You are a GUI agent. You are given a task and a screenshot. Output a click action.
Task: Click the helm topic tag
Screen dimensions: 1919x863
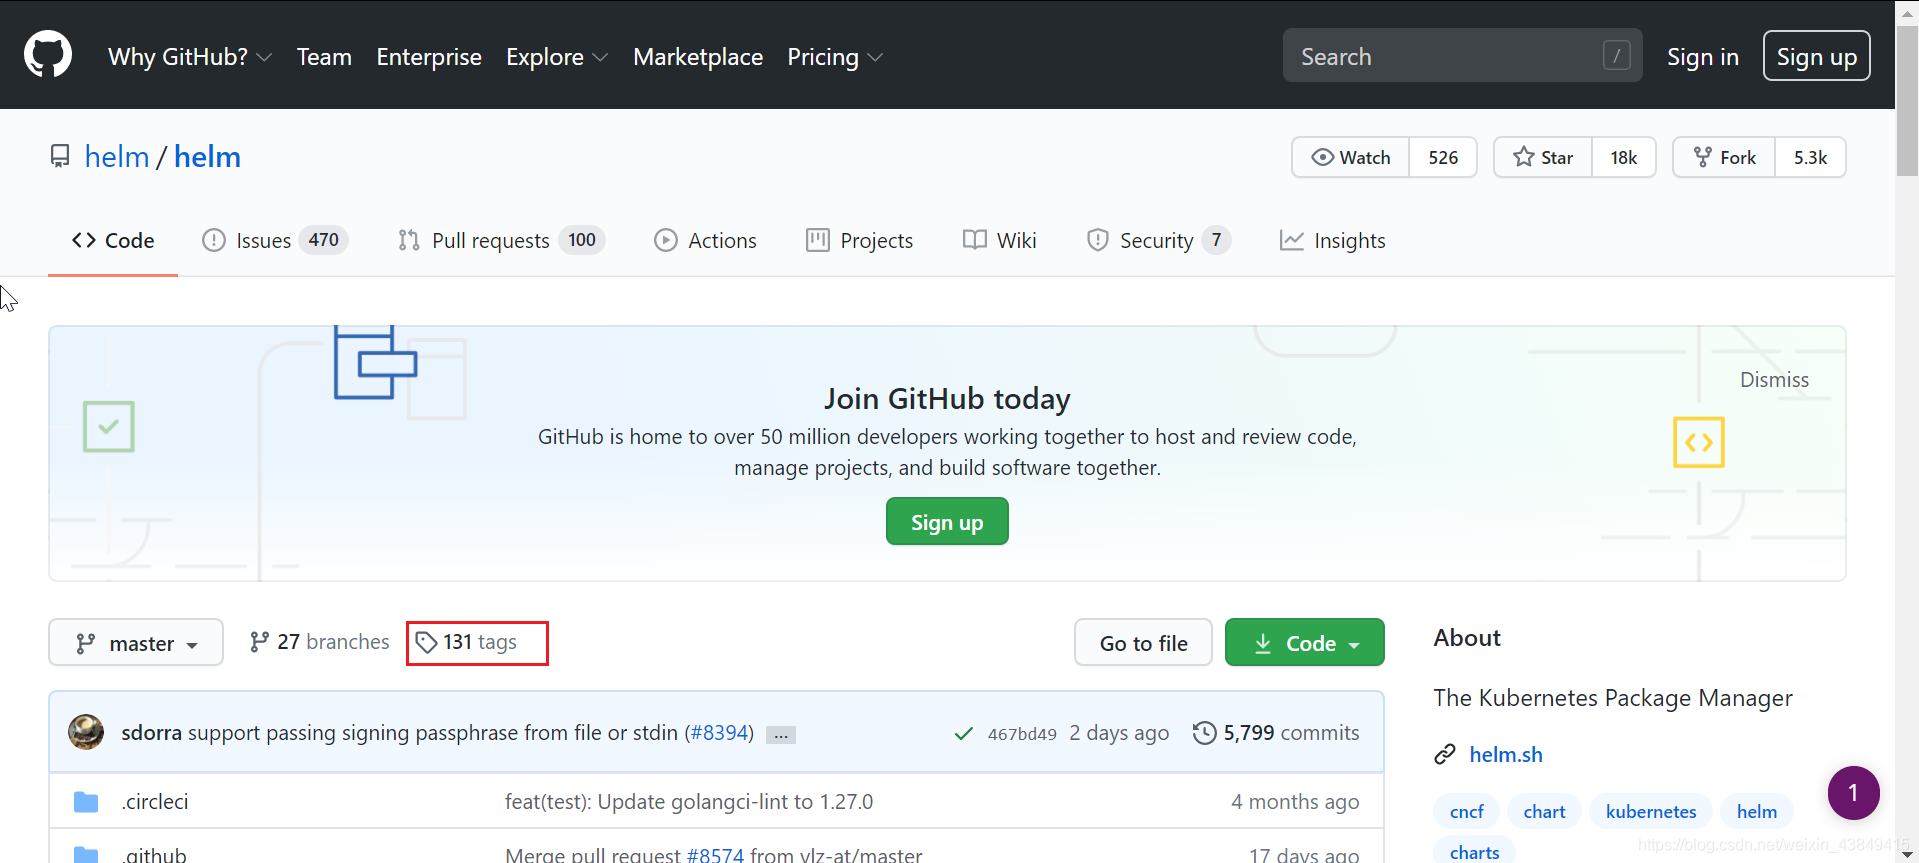click(1757, 811)
